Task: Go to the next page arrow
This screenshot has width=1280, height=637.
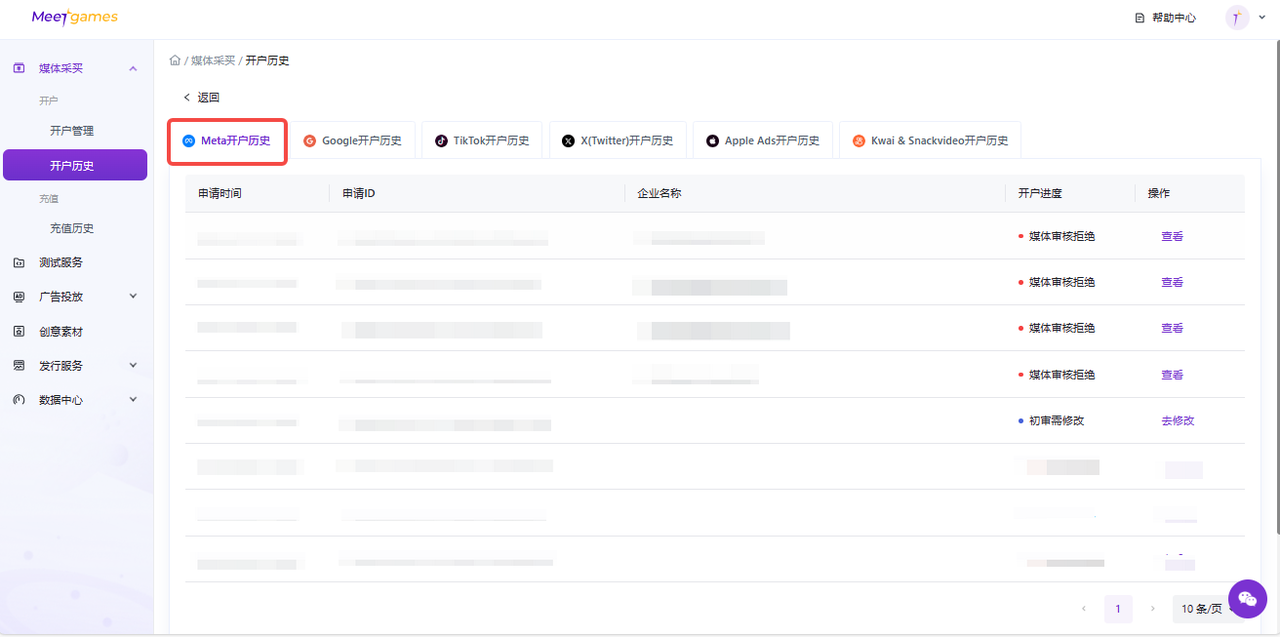Action: pyautogui.click(x=1152, y=608)
